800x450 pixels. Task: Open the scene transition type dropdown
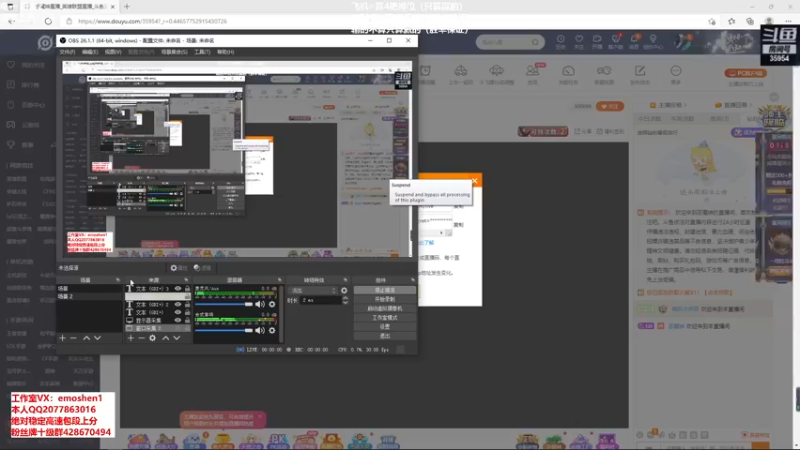tap(313, 290)
